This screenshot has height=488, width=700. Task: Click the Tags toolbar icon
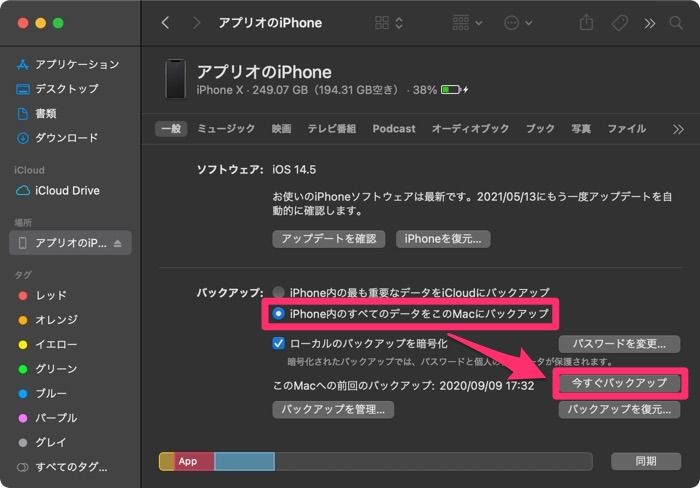click(x=619, y=23)
